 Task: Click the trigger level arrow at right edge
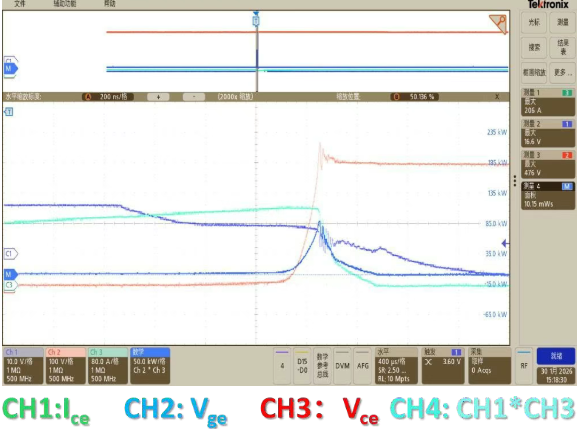coord(506,243)
